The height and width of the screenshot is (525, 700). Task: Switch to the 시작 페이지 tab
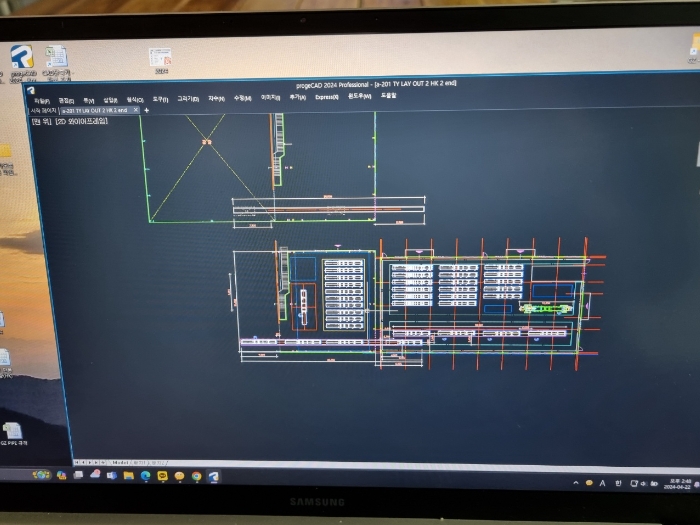[43, 111]
